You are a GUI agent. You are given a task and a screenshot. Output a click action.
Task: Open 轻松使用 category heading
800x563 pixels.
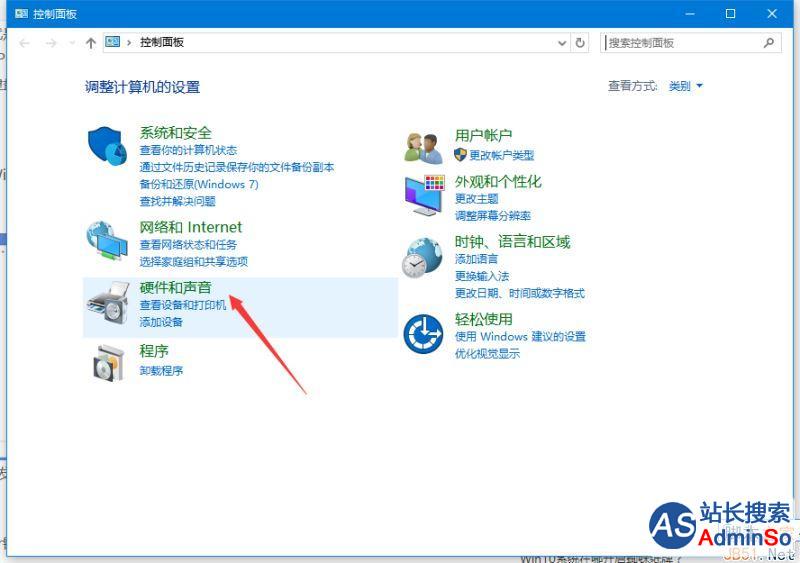tap(484, 319)
